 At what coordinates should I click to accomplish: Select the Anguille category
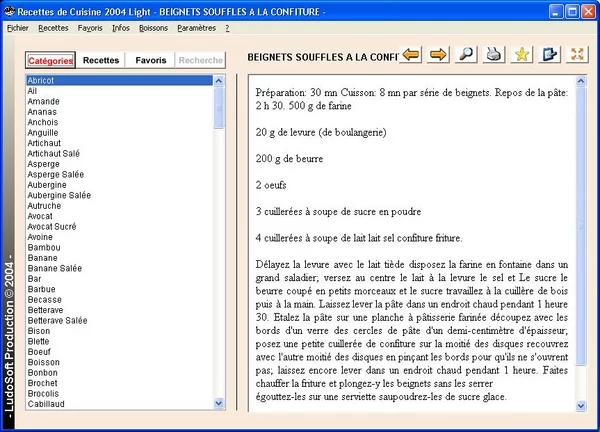click(x=119, y=133)
